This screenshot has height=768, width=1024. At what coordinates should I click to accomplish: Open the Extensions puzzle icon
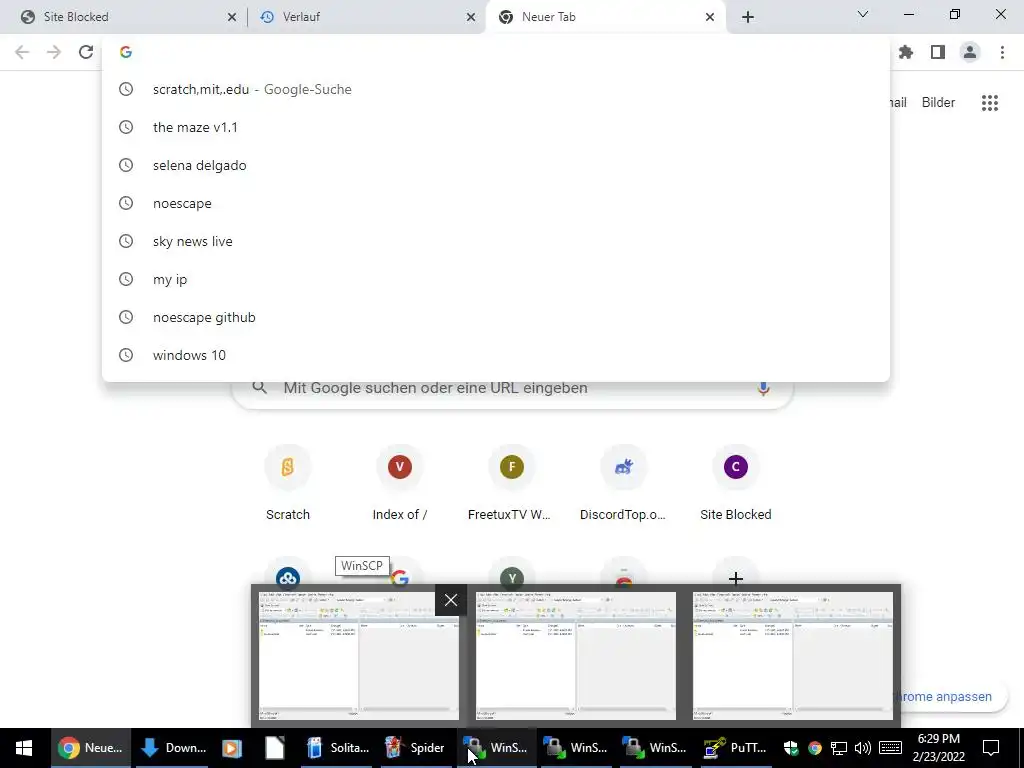pyautogui.click(x=906, y=52)
